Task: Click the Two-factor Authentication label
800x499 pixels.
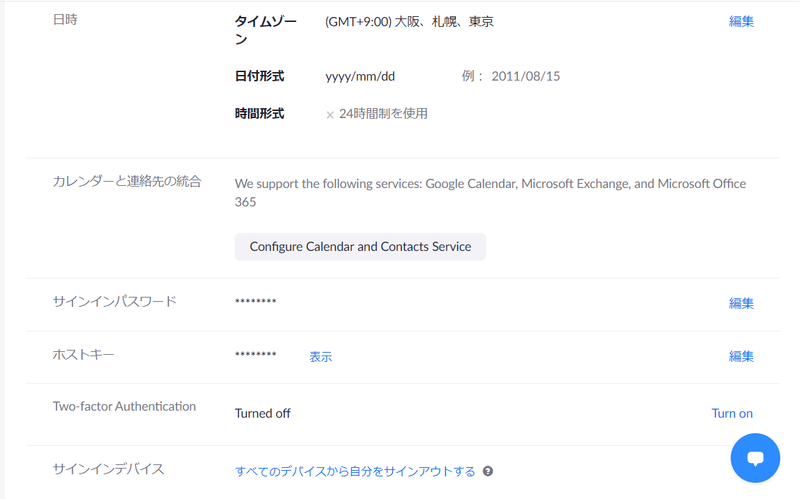Action: [x=124, y=406]
